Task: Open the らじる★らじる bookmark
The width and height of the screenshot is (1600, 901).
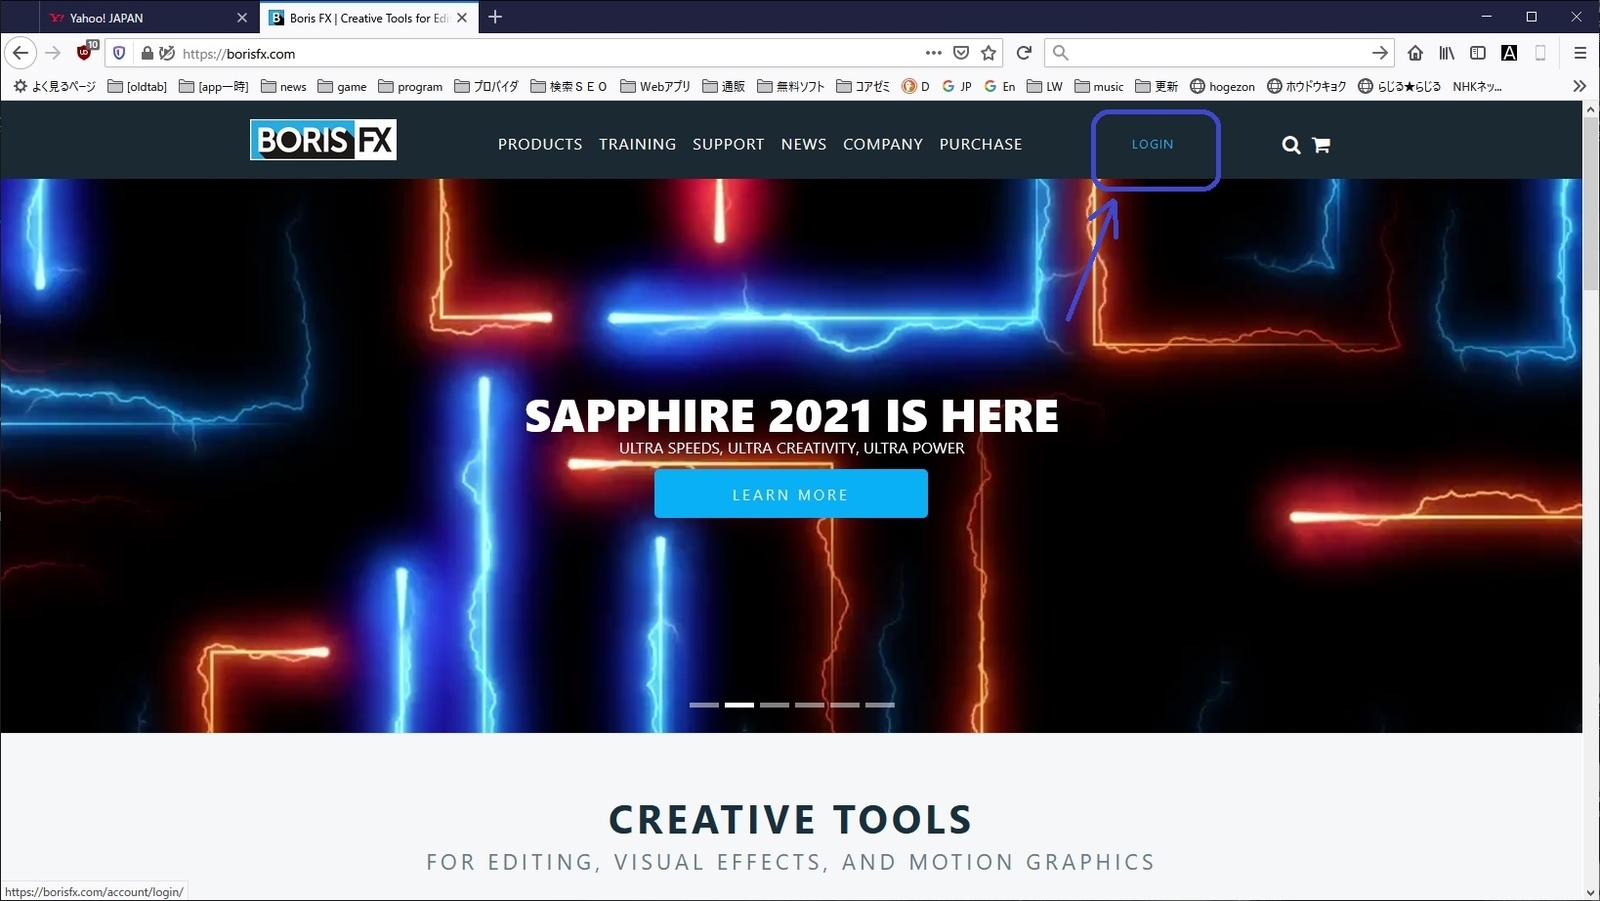Action: [x=1399, y=87]
